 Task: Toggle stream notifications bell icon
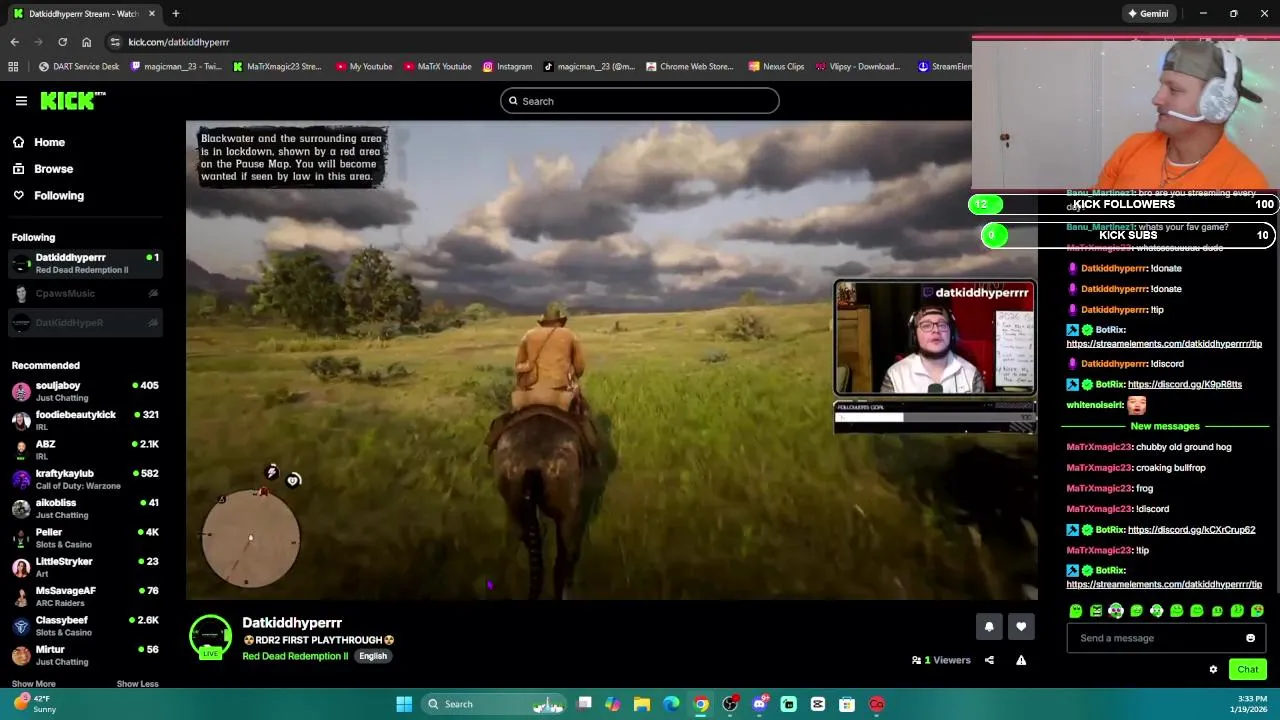tap(989, 627)
